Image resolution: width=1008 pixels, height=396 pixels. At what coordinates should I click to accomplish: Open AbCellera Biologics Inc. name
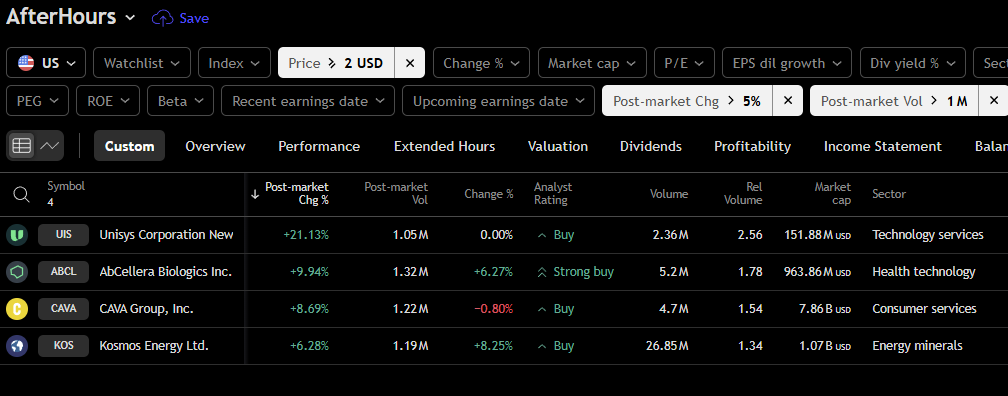(x=165, y=272)
